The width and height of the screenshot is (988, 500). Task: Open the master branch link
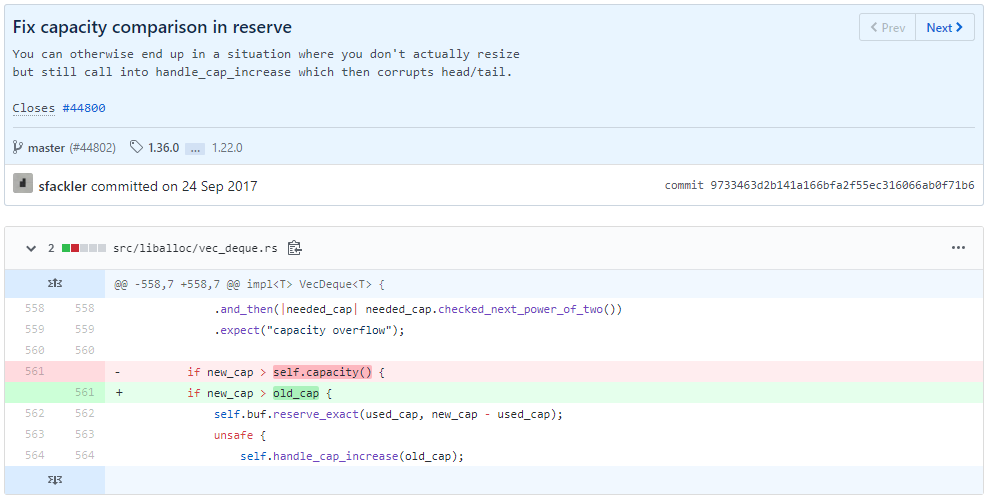pyautogui.click(x=46, y=148)
